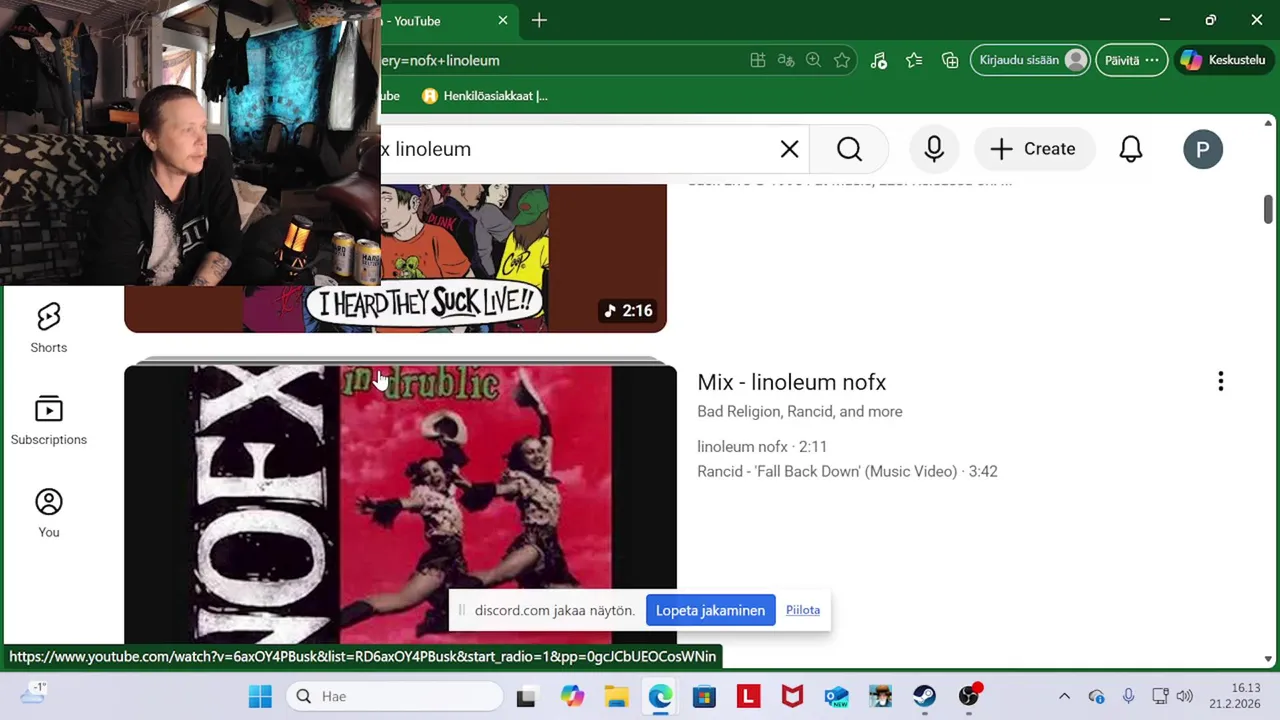
Task: Click Rancid - 'Fall Back Down' track line
Action: click(847, 471)
